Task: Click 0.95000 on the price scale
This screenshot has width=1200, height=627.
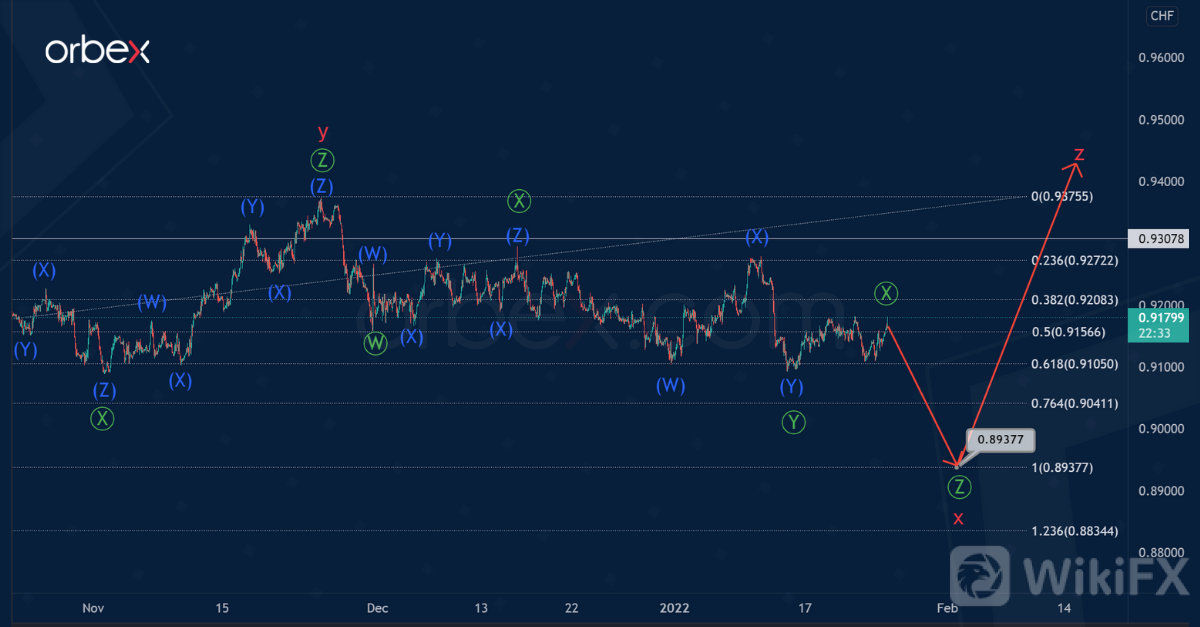Action: [1162, 120]
